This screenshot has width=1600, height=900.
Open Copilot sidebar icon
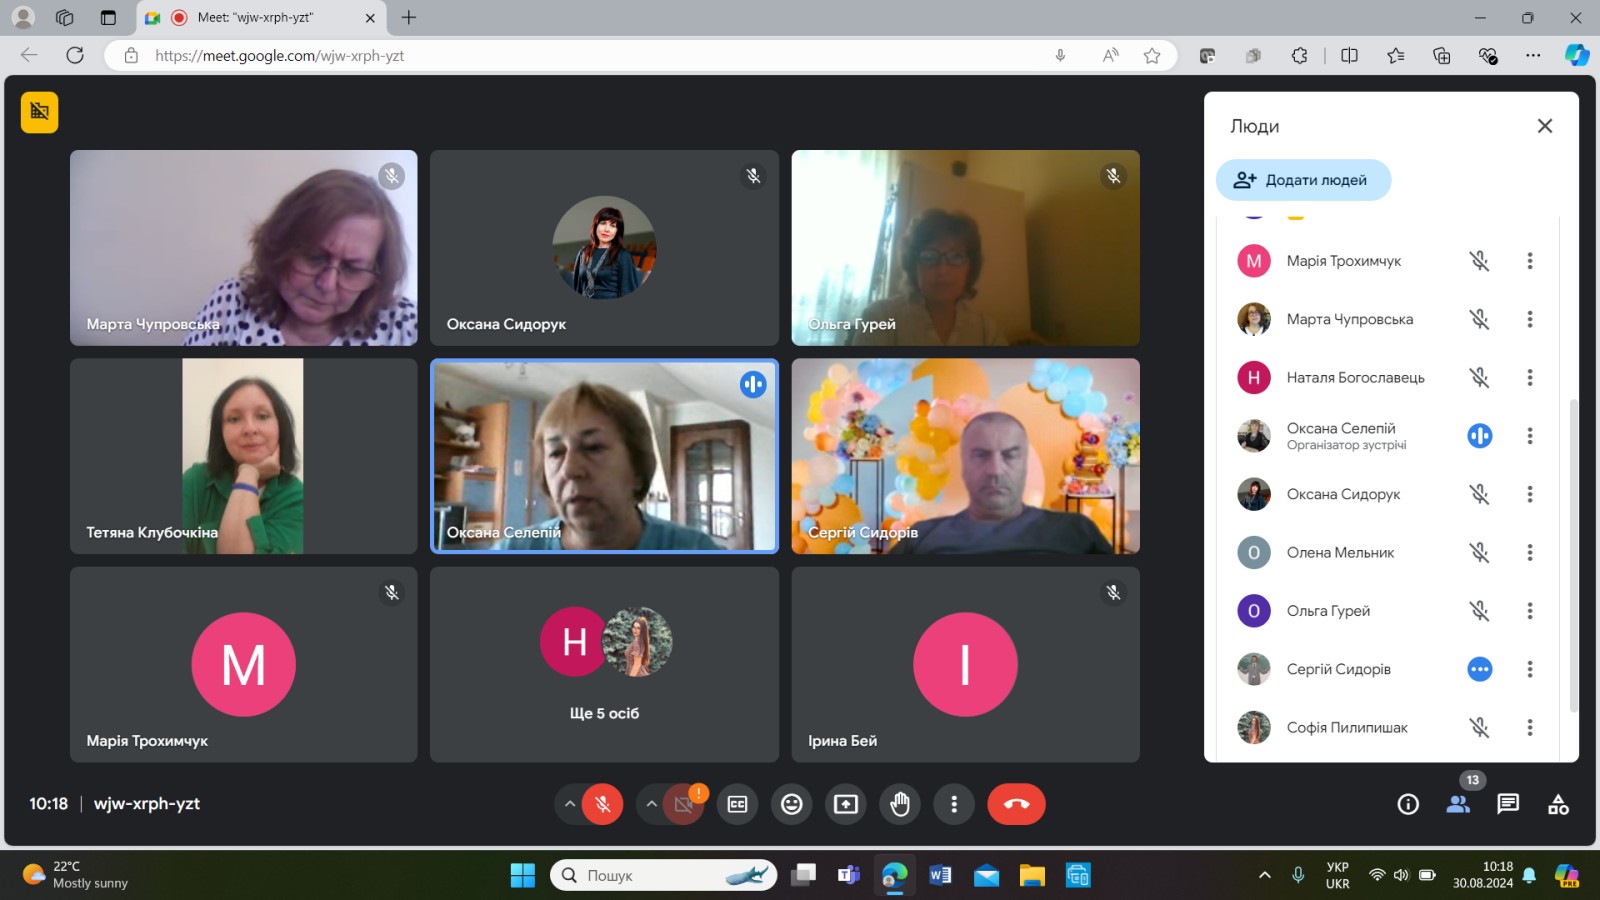tap(1577, 56)
